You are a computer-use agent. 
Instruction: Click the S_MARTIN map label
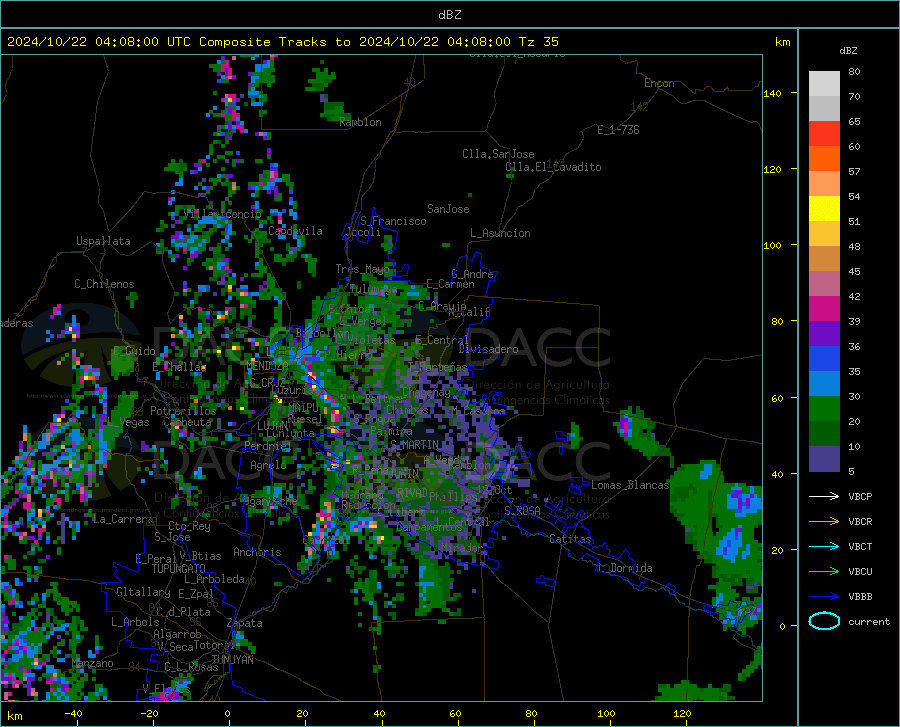[x=414, y=445]
